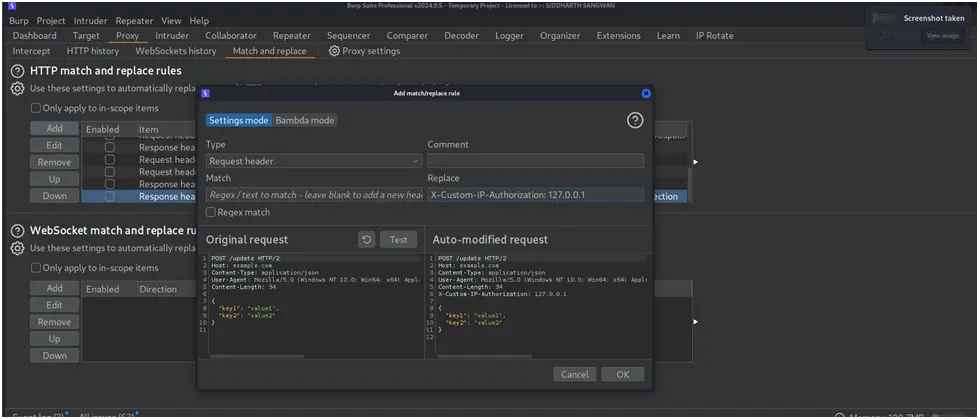
Task: Switch to Bambda mode
Action: 305,121
